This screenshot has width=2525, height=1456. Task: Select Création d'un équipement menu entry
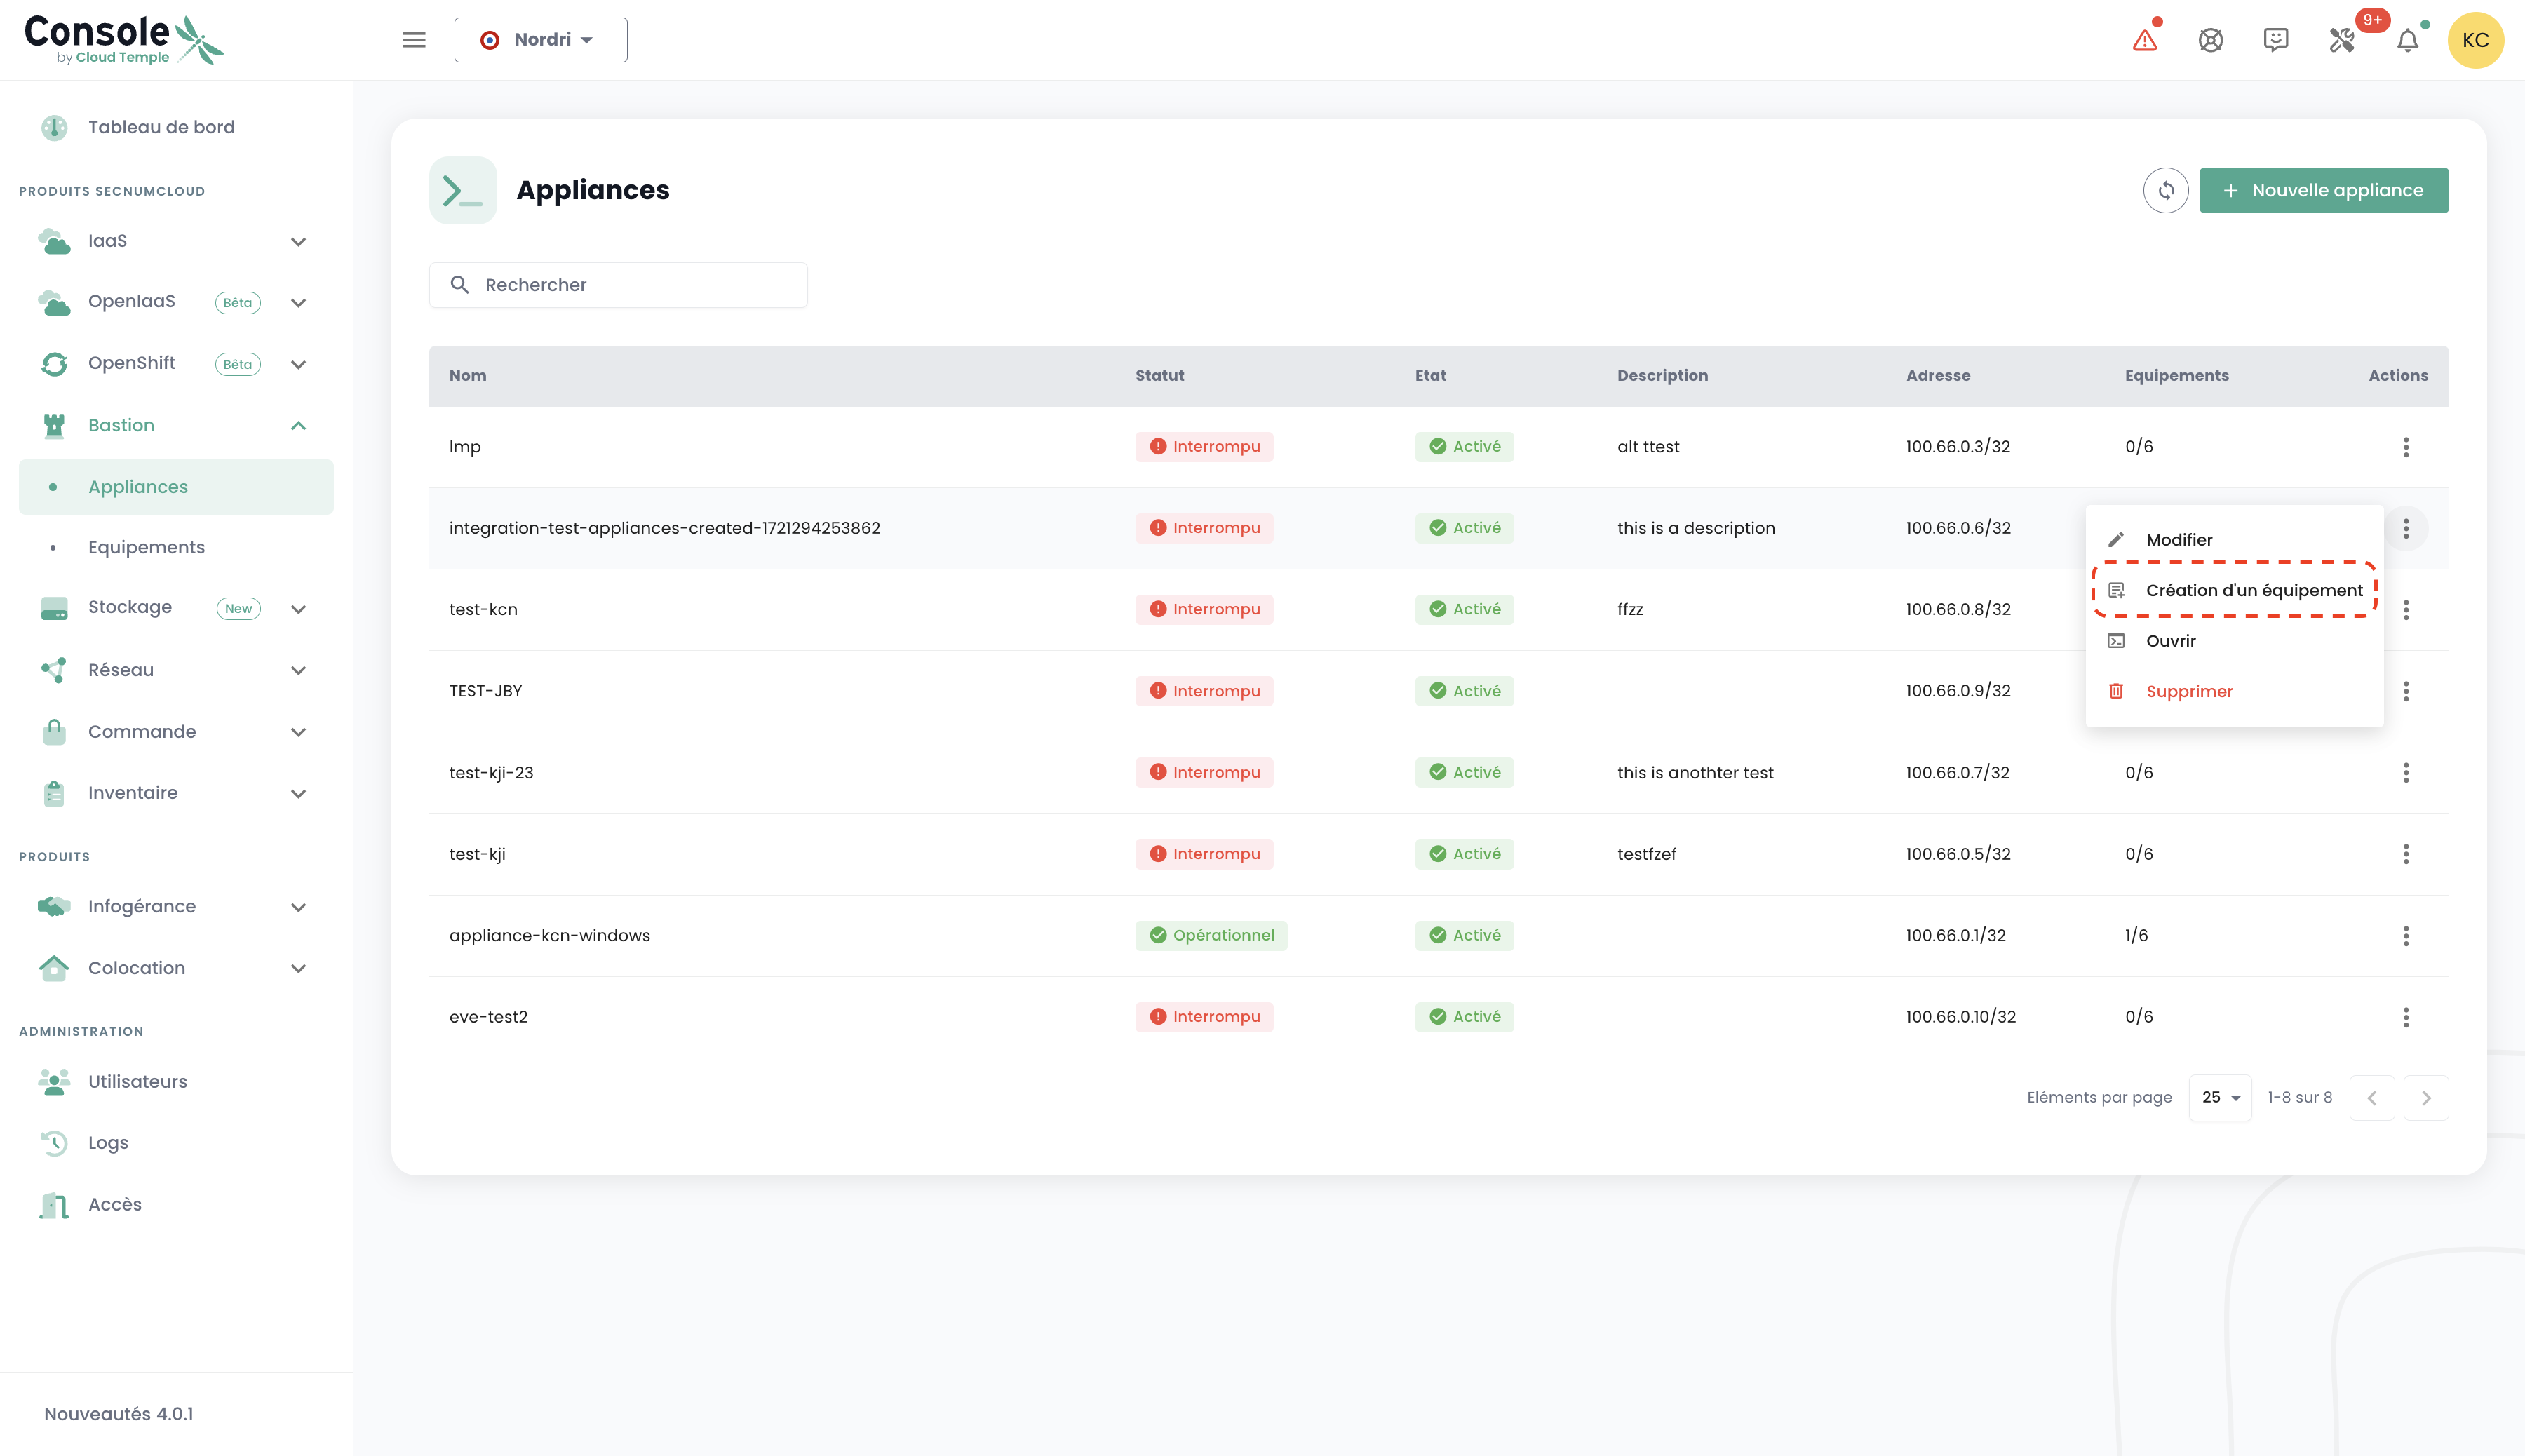click(x=2253, y=590)
